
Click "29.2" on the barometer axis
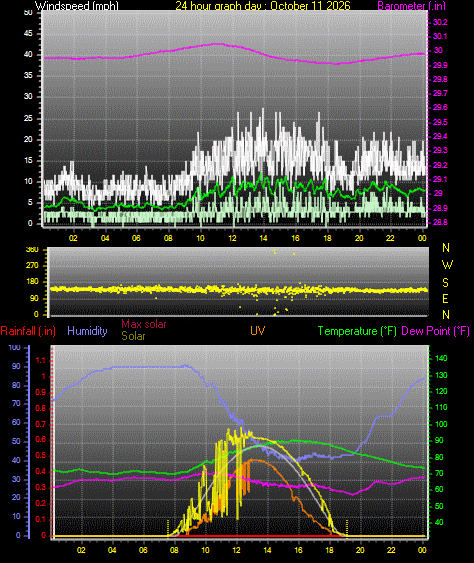tap(440, 165)
